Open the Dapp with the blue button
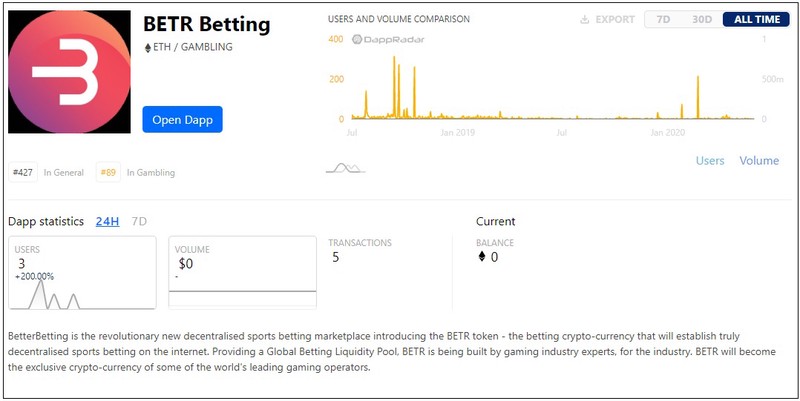Screen dimensions: 800x401 pos(182,119)
